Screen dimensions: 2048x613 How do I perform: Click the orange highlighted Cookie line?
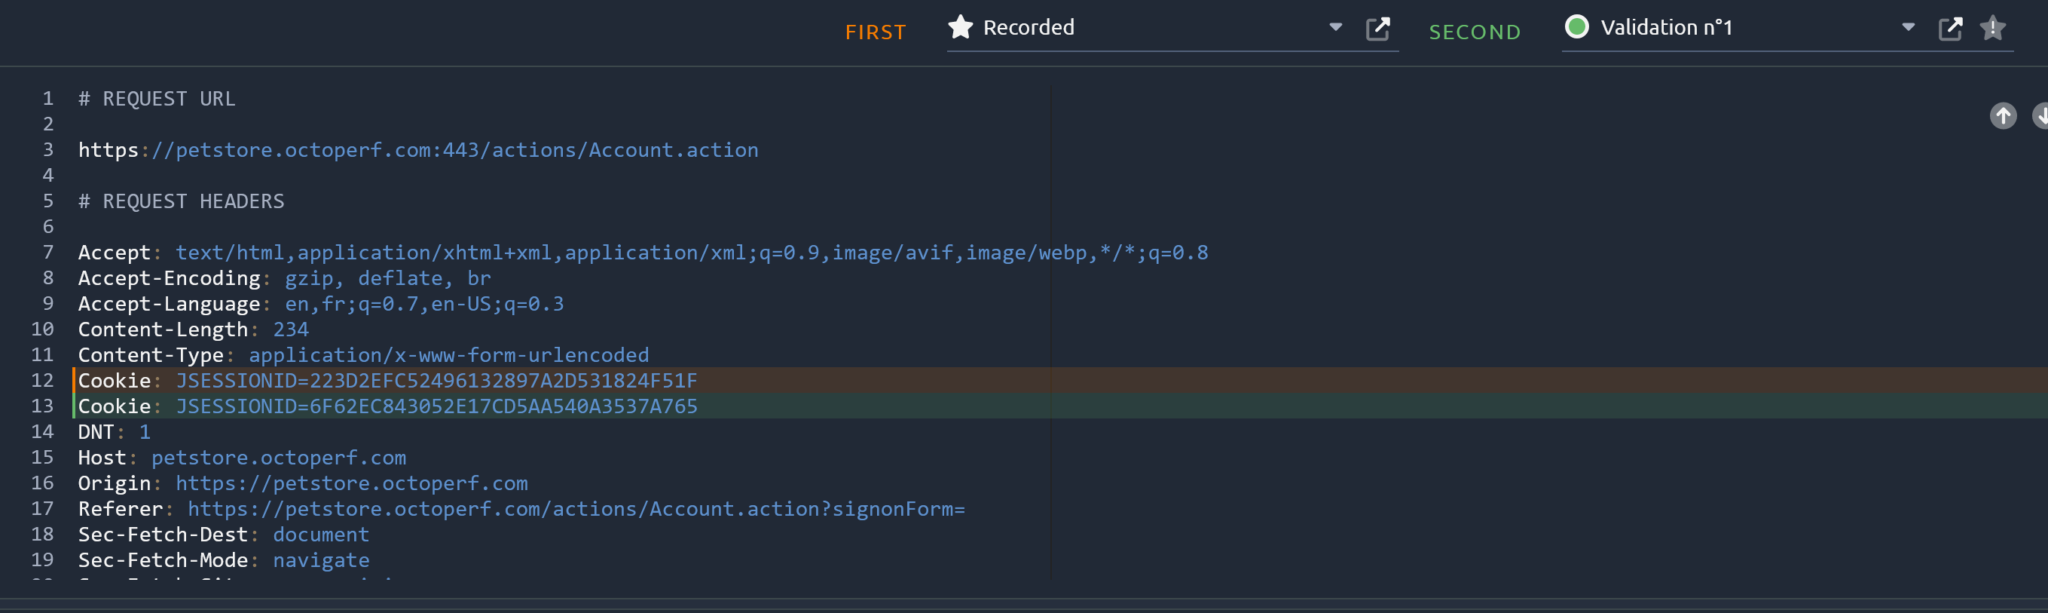coord(436,381)
